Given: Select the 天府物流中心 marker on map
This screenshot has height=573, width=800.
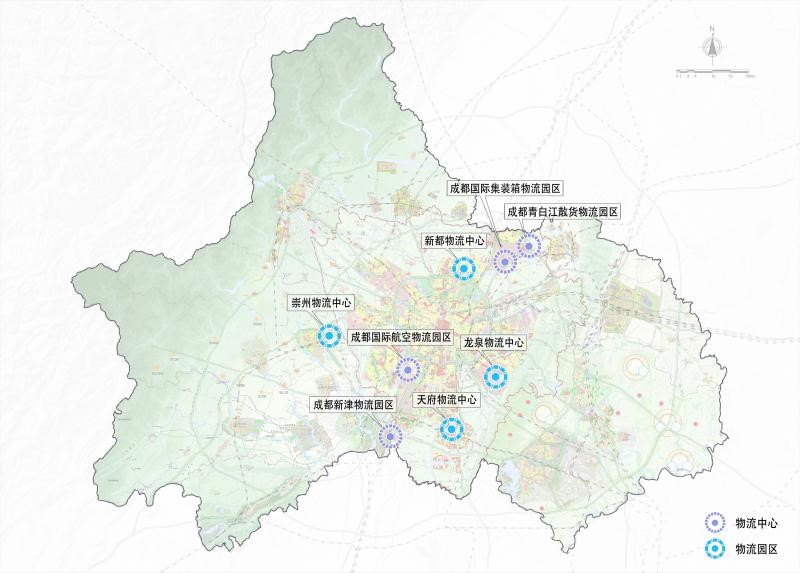Looking at the screenshot, I should (452, 430).
